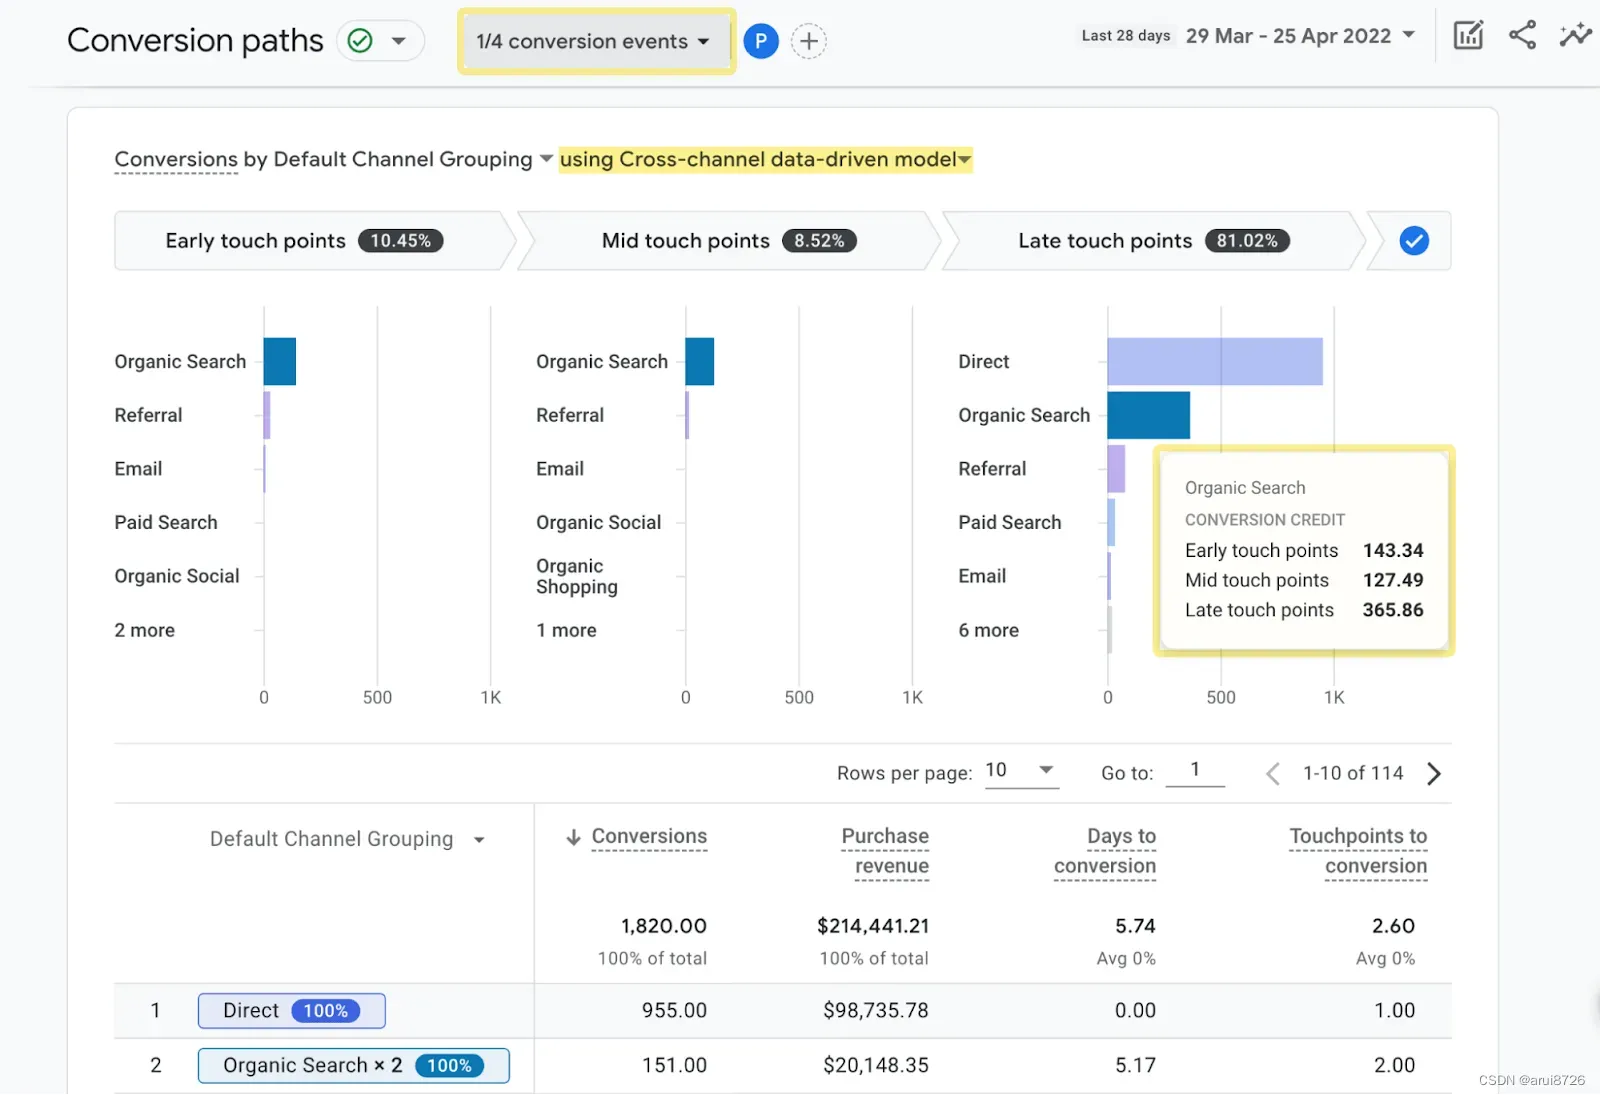Click the Organic Search × 2 path chip
This screenshot has height=1095, width=1600.
click(354, 1066)
